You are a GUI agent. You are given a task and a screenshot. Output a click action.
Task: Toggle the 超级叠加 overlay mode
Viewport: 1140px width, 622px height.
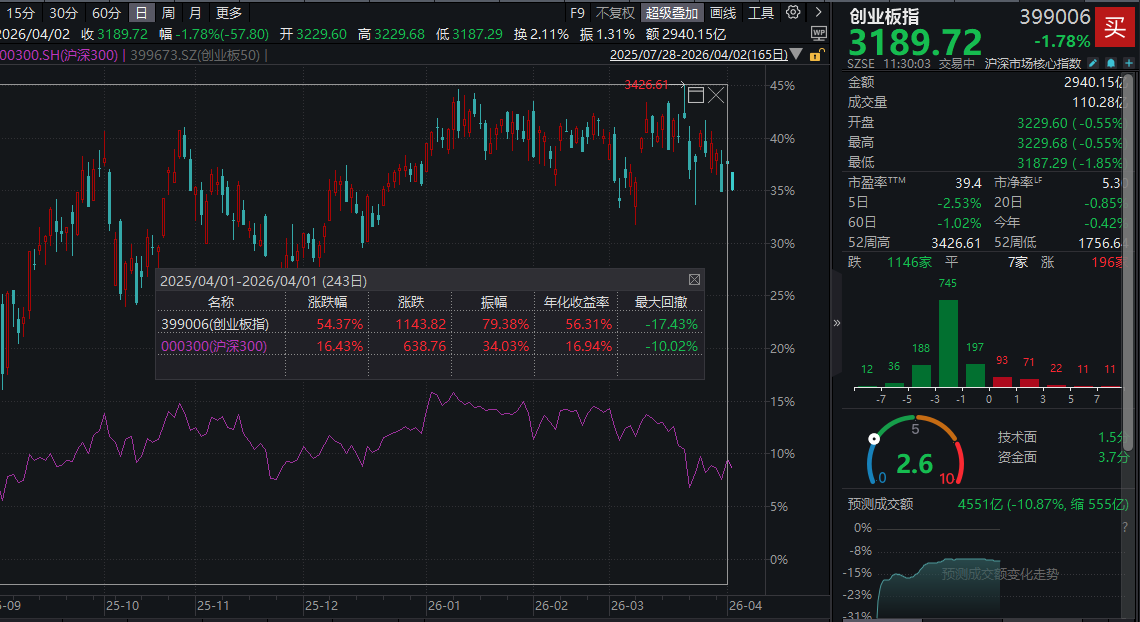pyautogui.click(x=671, y=13)
